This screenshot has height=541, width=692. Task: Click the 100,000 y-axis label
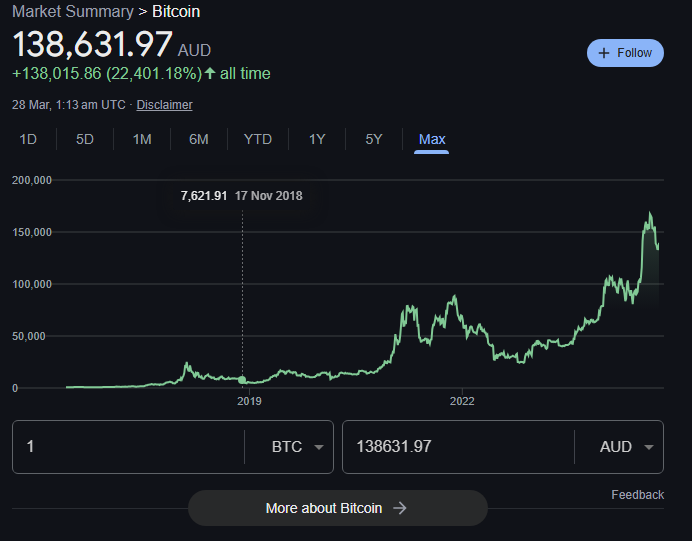coord(32,284)
